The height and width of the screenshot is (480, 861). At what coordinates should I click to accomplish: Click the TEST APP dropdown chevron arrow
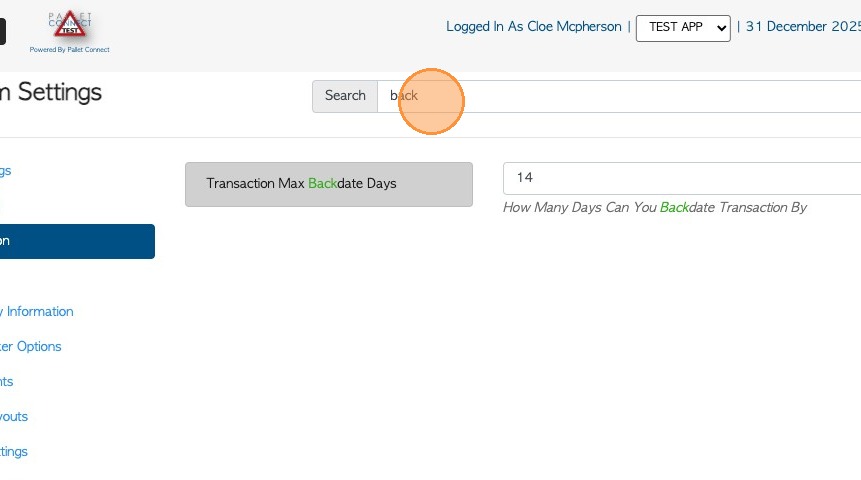click(722, 28)
